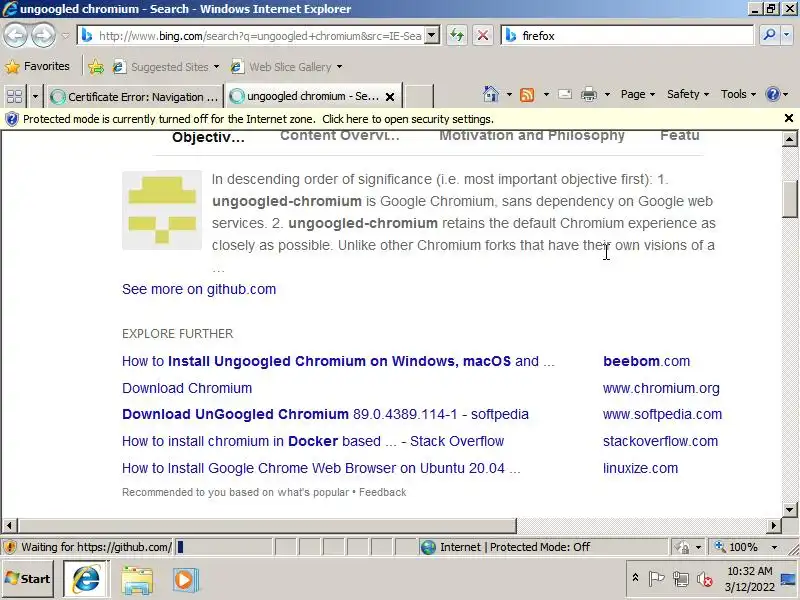Viewport: 800px width, 600px height.
Task: Expand the Home button dropdown arrow
Action: pyautogui.click(x=509, y=94)
